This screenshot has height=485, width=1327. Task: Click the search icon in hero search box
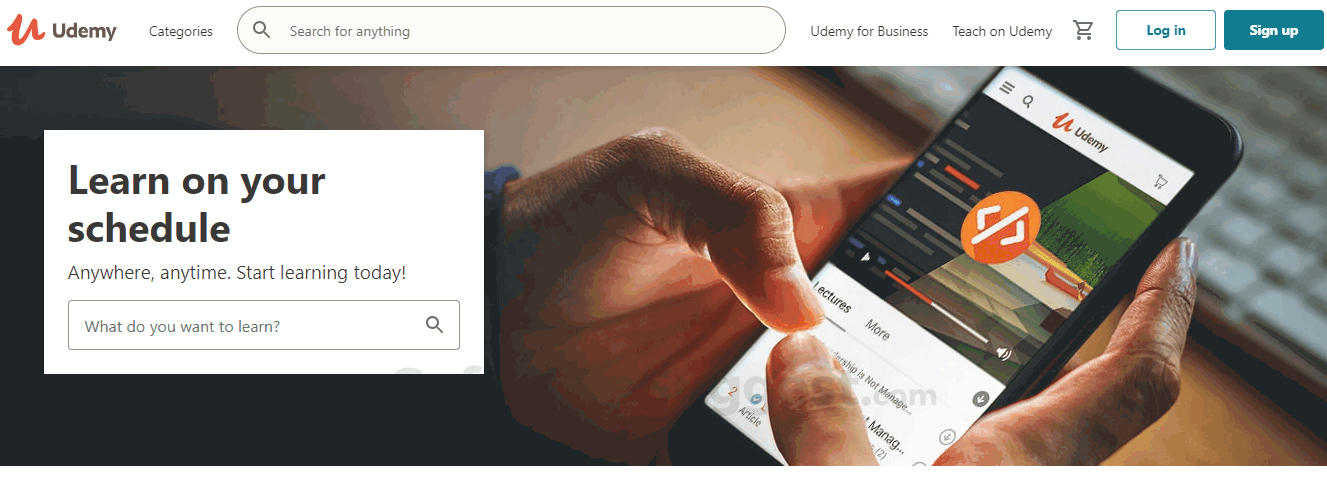(x=434, y=325)
